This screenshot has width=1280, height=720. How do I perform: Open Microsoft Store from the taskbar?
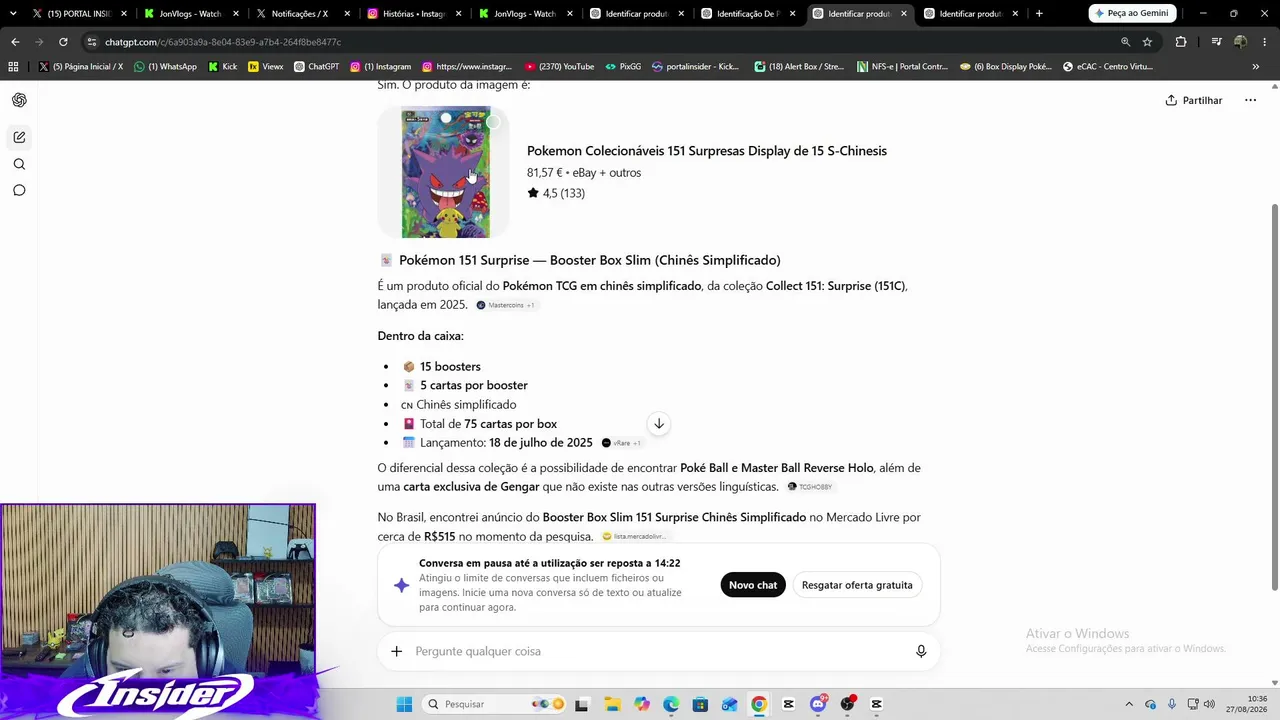click(x=700, y=704)
